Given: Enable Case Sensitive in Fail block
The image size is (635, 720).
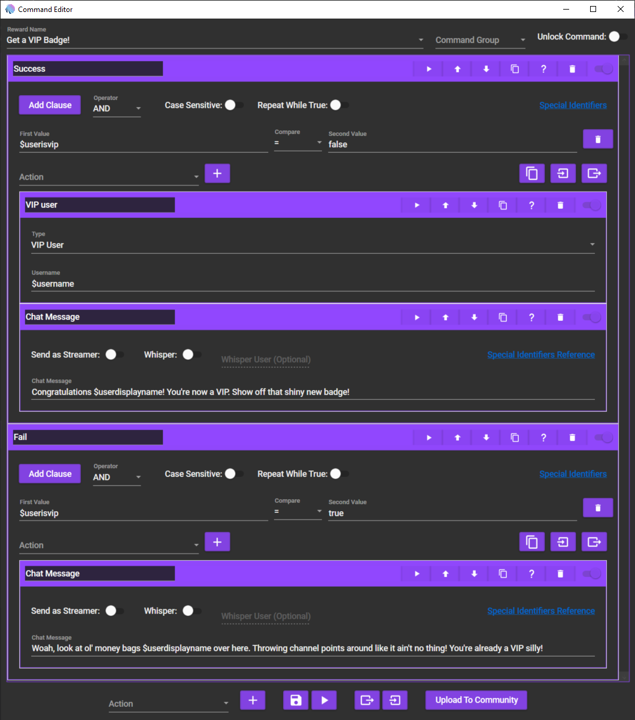Looking at the screenshot, I should click(234, 474).
